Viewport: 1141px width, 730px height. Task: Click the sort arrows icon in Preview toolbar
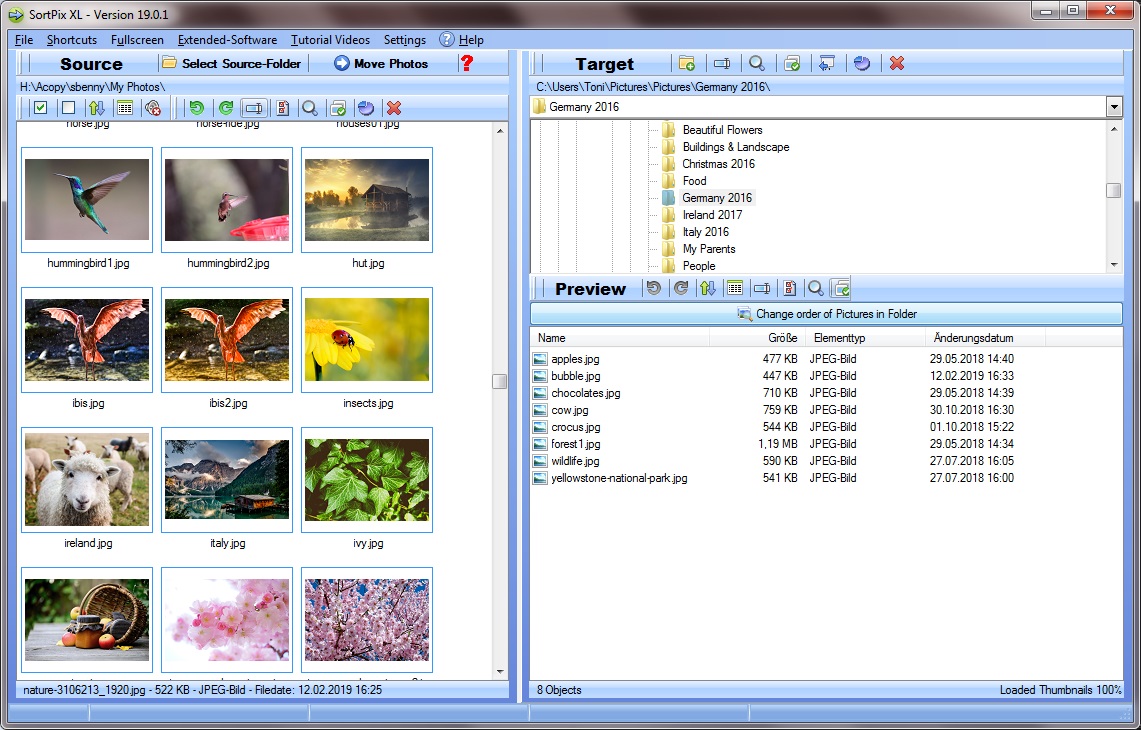coord(708,288)
